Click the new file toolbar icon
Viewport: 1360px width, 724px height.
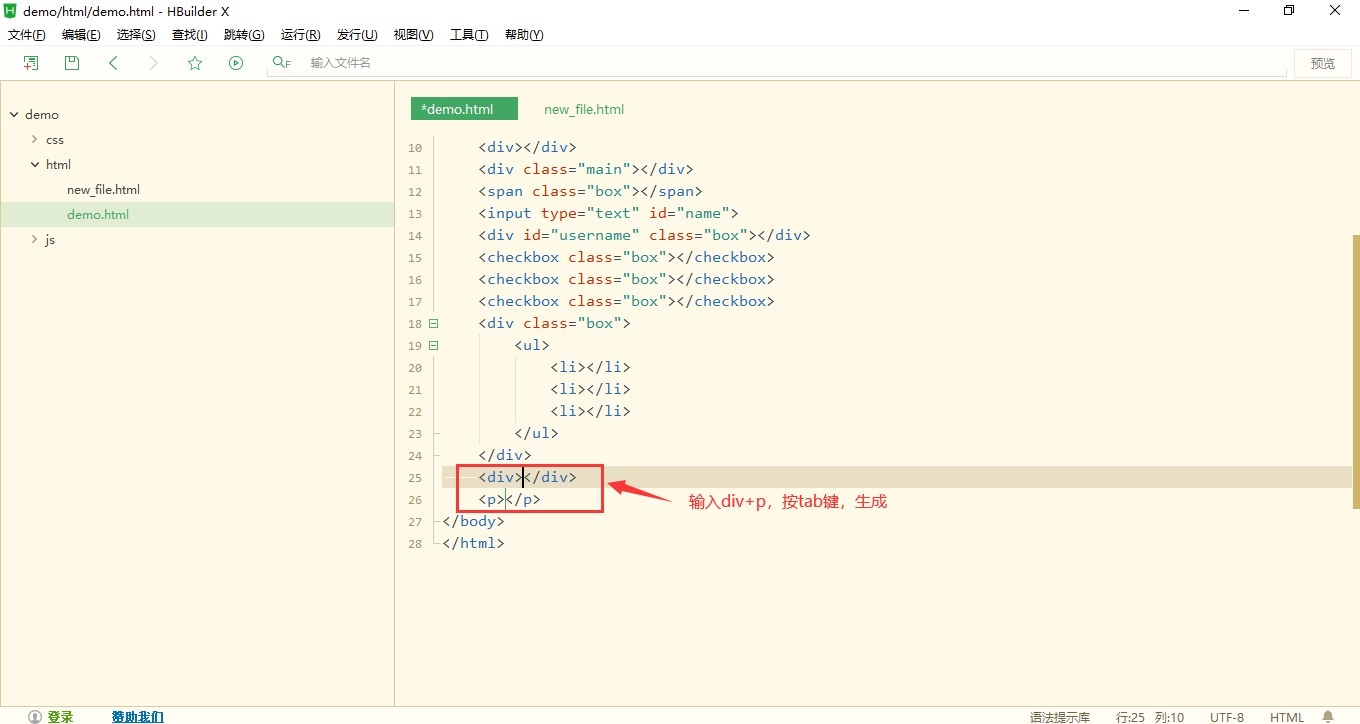(31, 63)
